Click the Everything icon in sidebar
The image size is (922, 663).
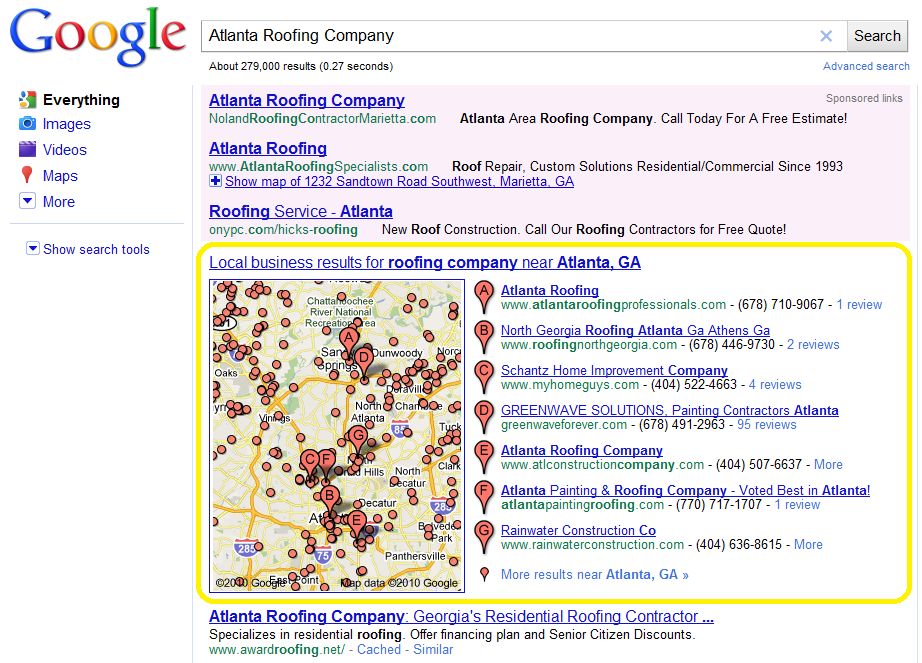click(x=27, y=100)
